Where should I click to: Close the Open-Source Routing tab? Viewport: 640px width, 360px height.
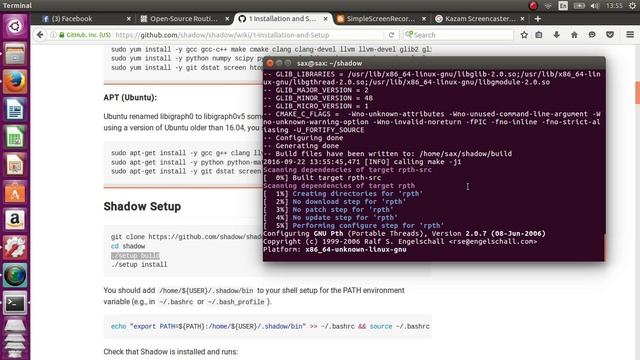227,19
